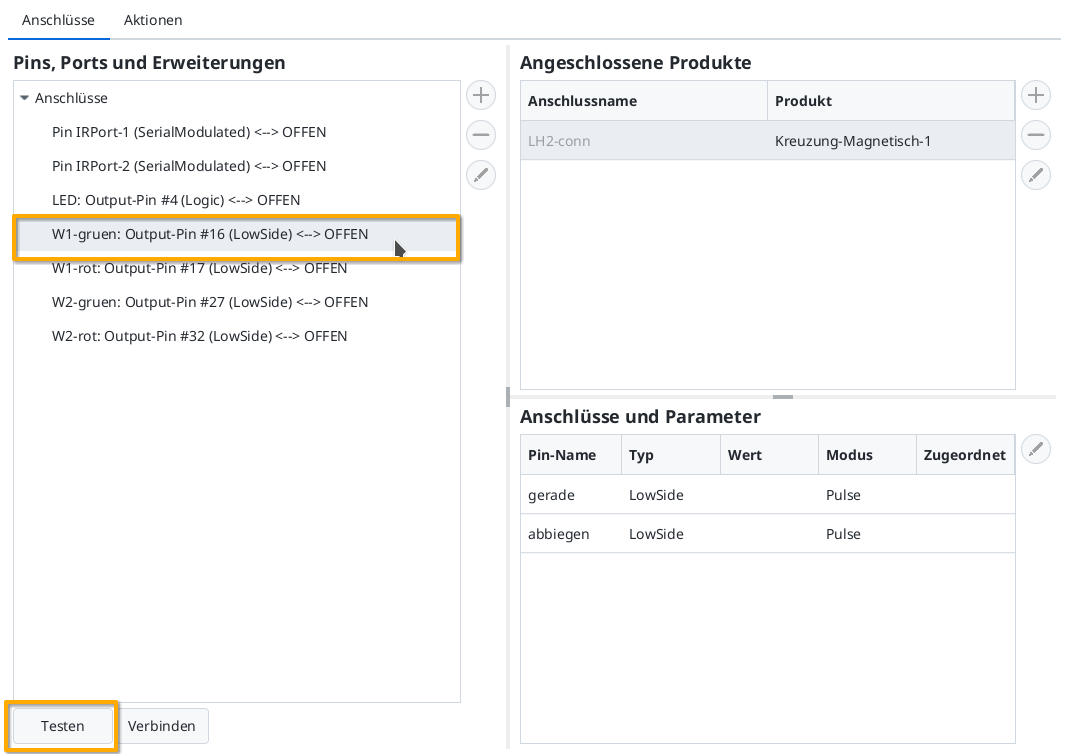1065x754 pixels.
Task: Click the minus icon beside the pins list
Action: coord(481,135)
